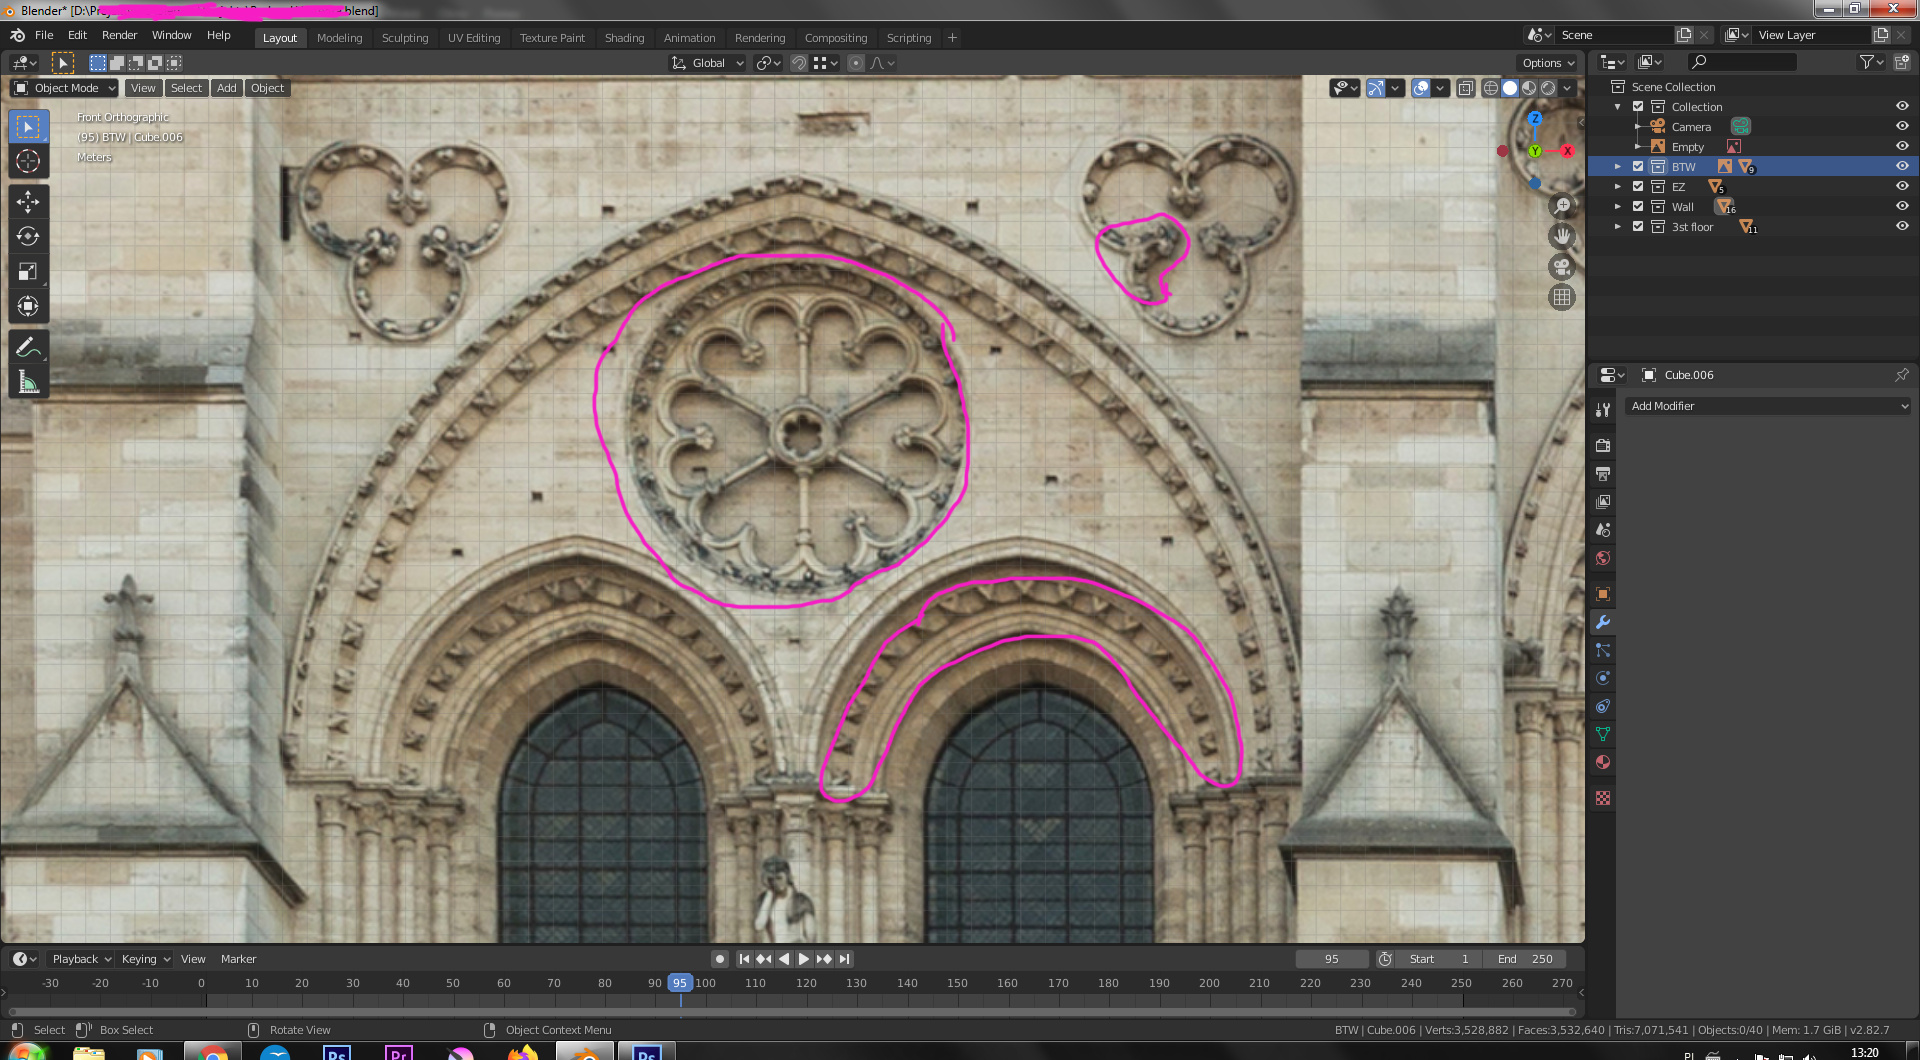
Task: Open the Object Mode dropdown
Action: (65, 88)
